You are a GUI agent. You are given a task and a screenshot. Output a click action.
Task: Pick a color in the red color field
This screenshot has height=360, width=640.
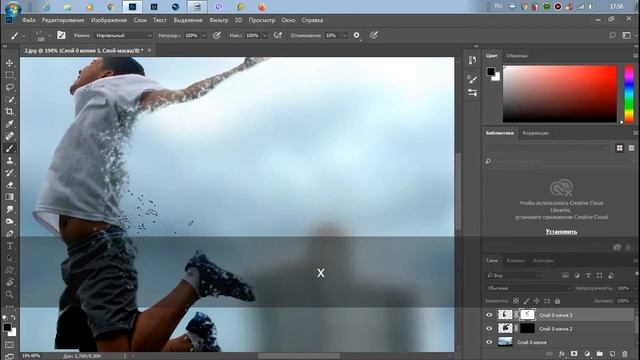click(560, 94)
